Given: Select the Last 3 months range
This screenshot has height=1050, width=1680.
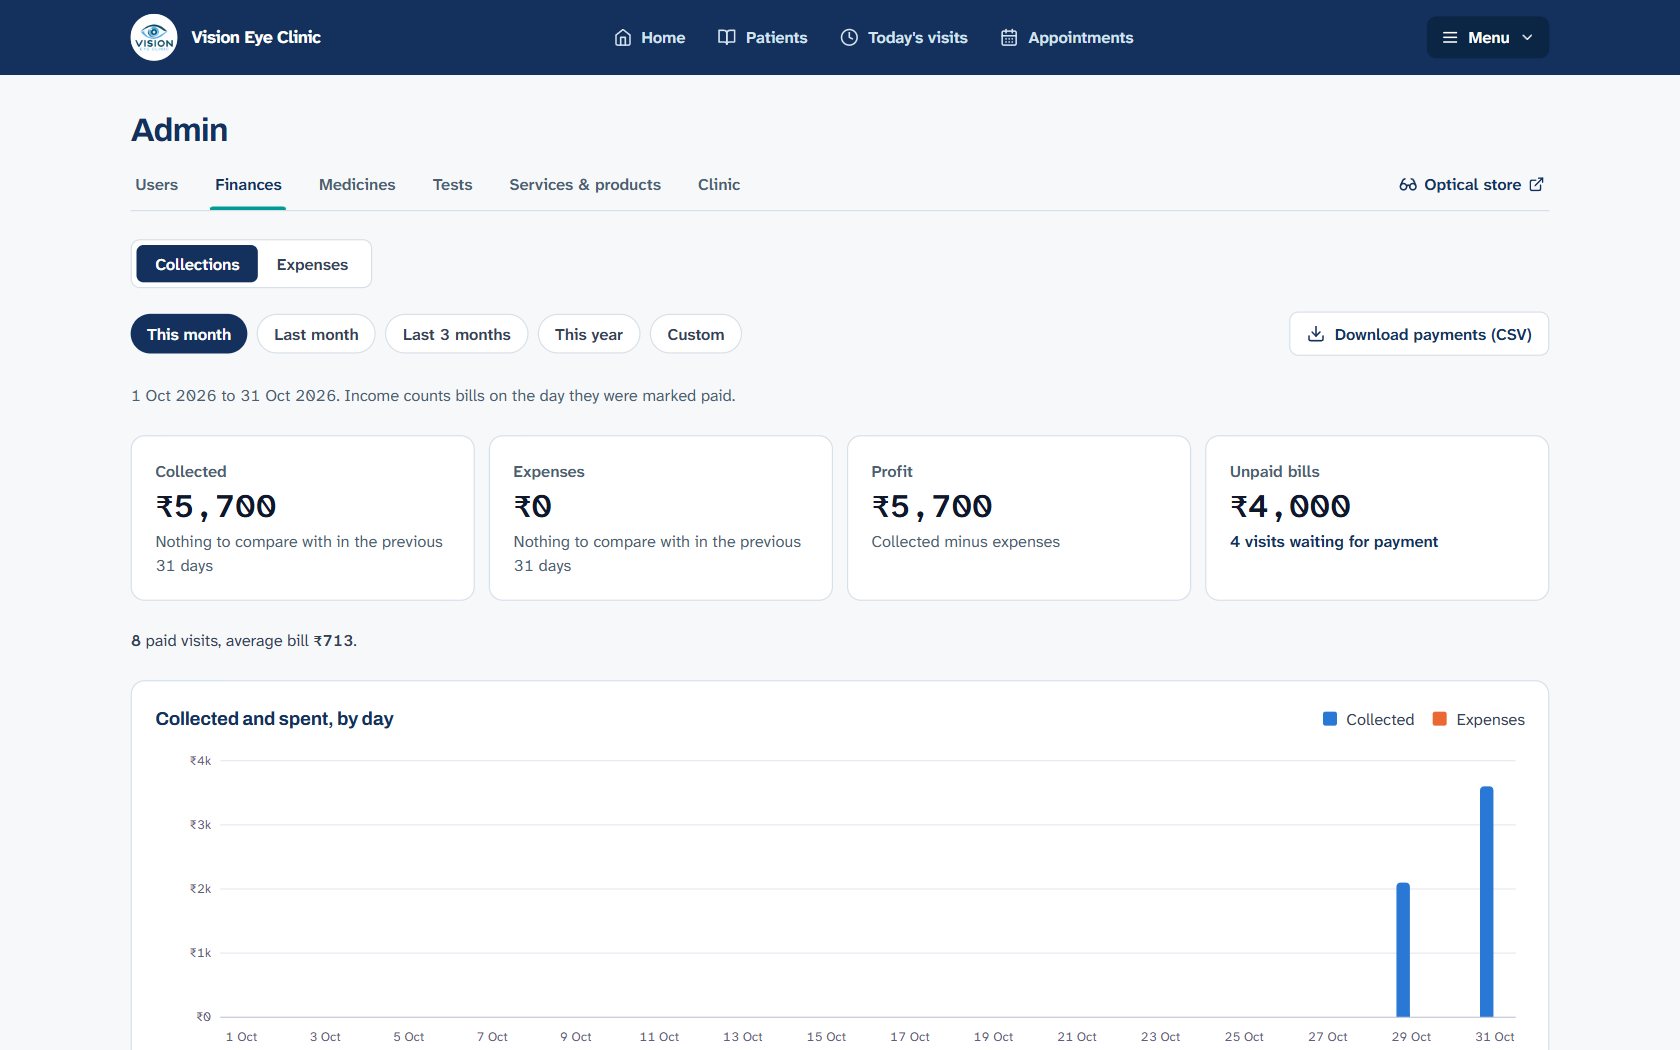Looking at the screenshot, I should tap(457, 334).
